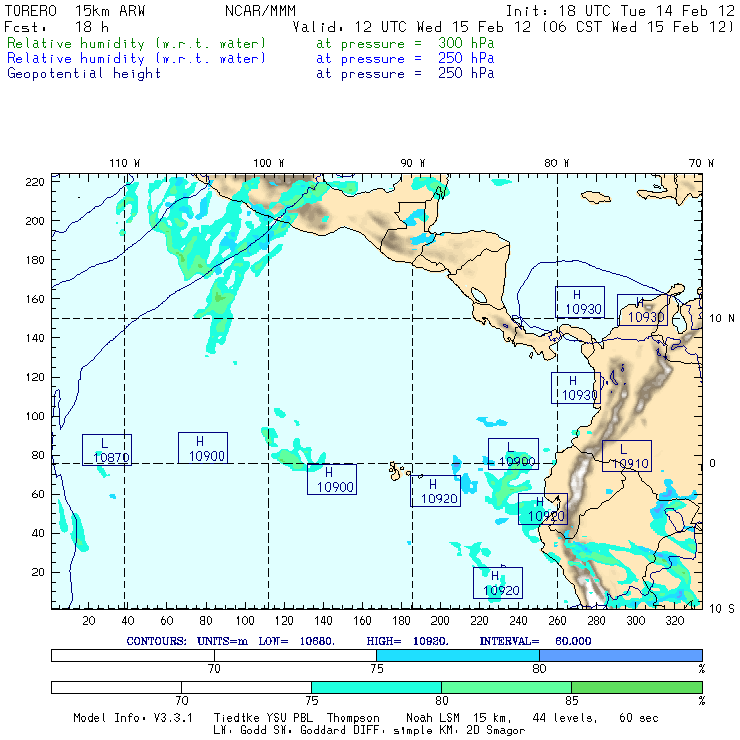
Task: Click the 'CONTOURS: UNITS=m' text
Action: coord(187,641)
